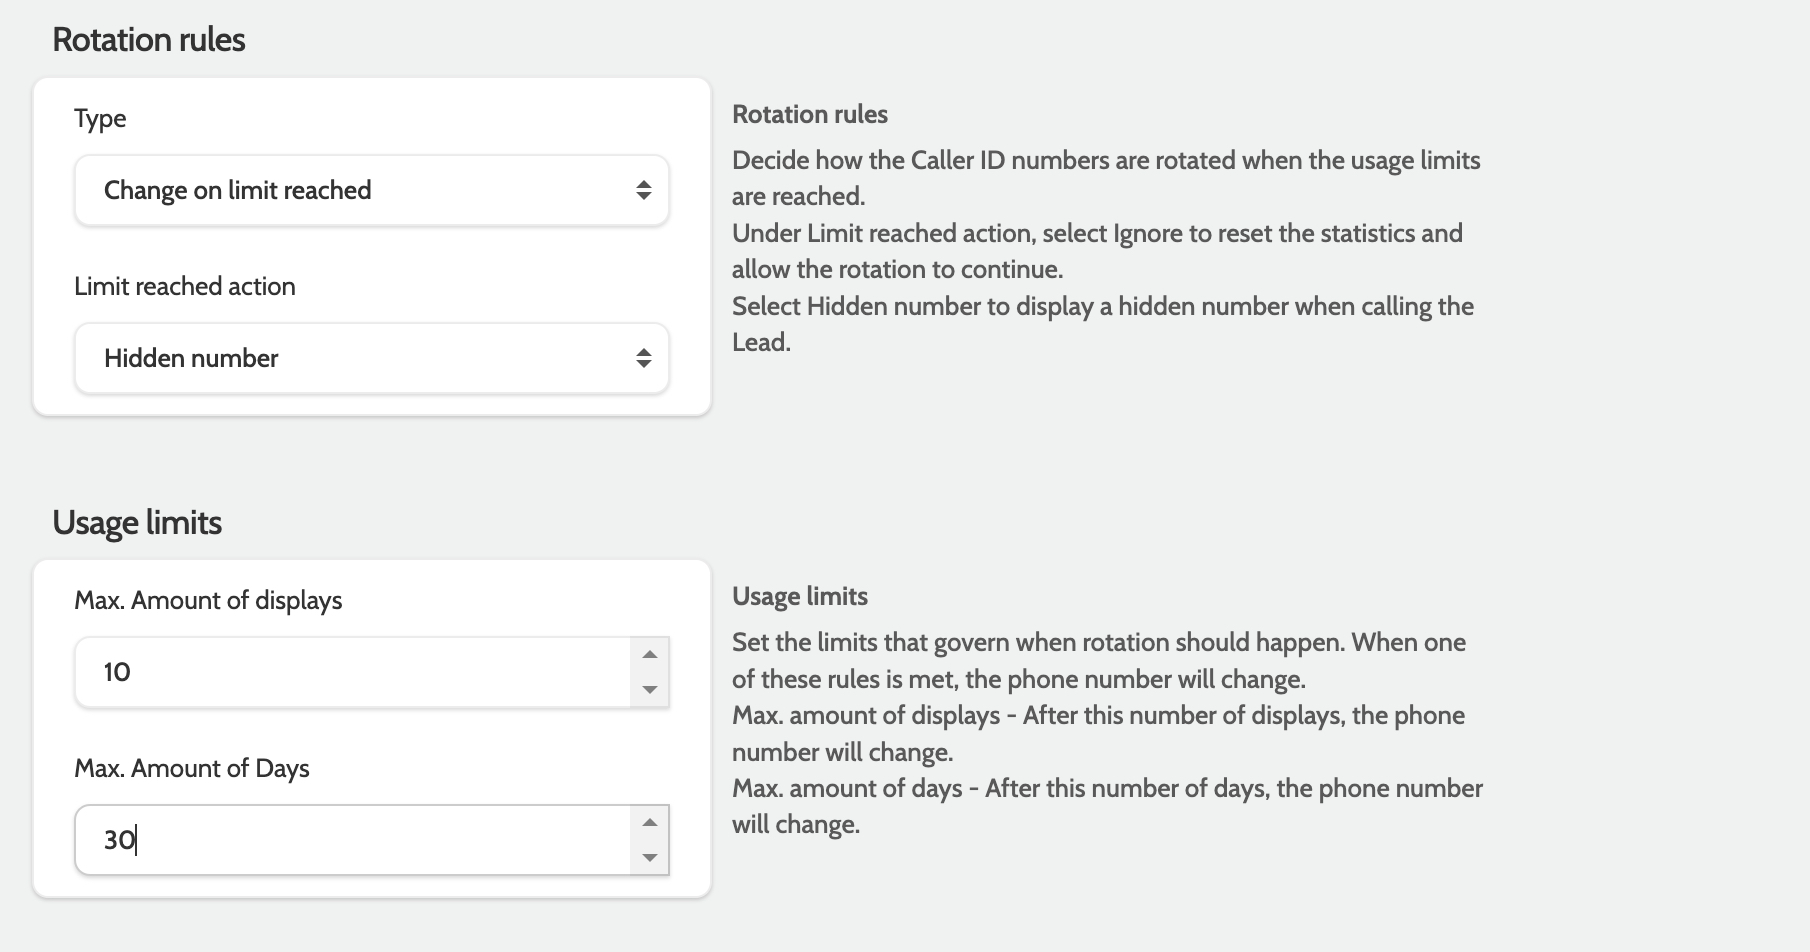Screen dimensions: 1810x952
Task: Decrease Max. Amount of Days with down arrow
Action: (x=650, y=857)
